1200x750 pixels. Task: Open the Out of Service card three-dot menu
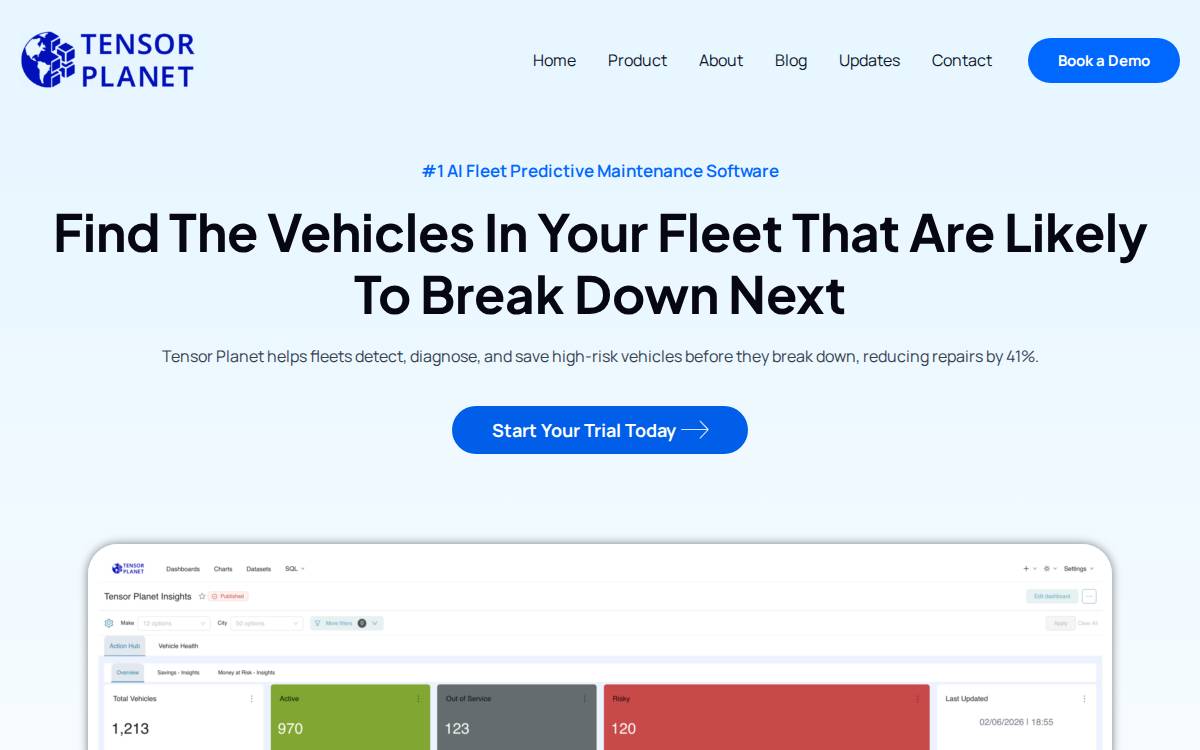(x=585, y=699)
